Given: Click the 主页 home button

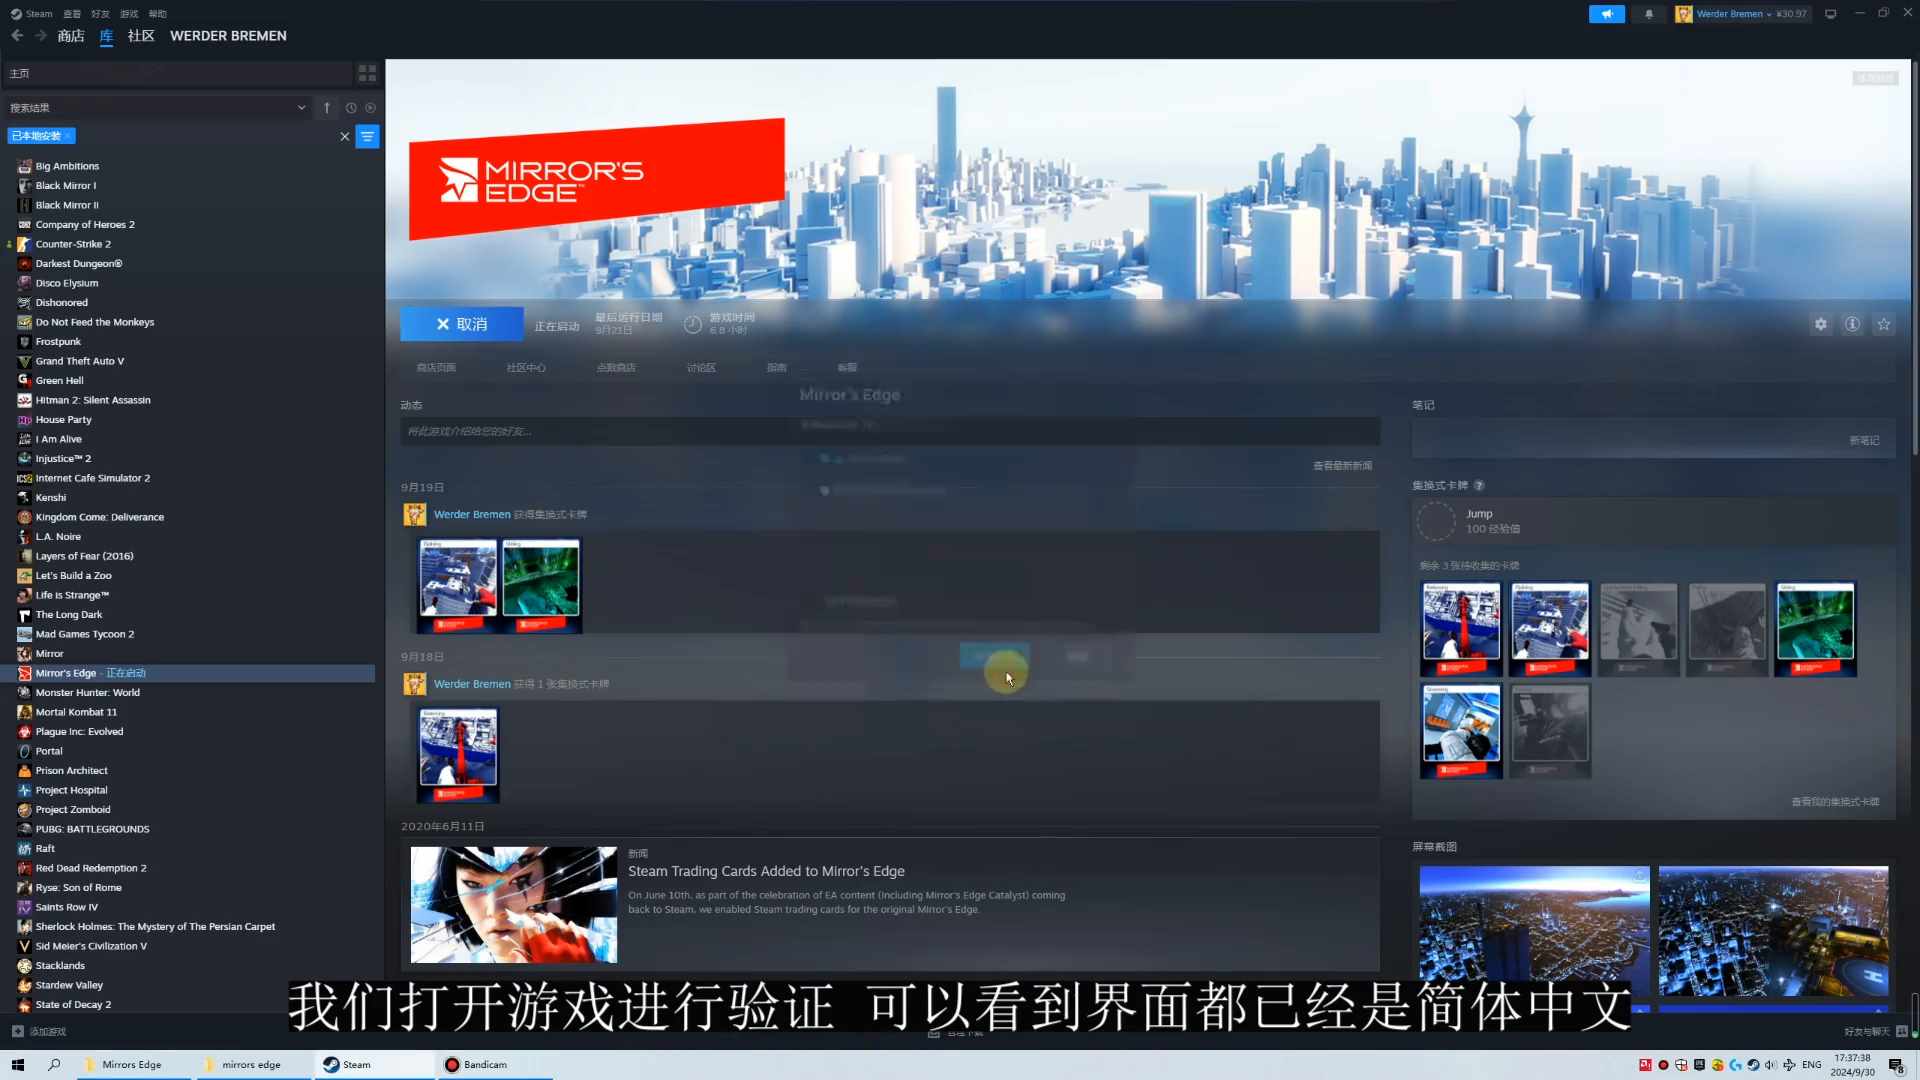Looking at the screenshot, I should 179,73.
